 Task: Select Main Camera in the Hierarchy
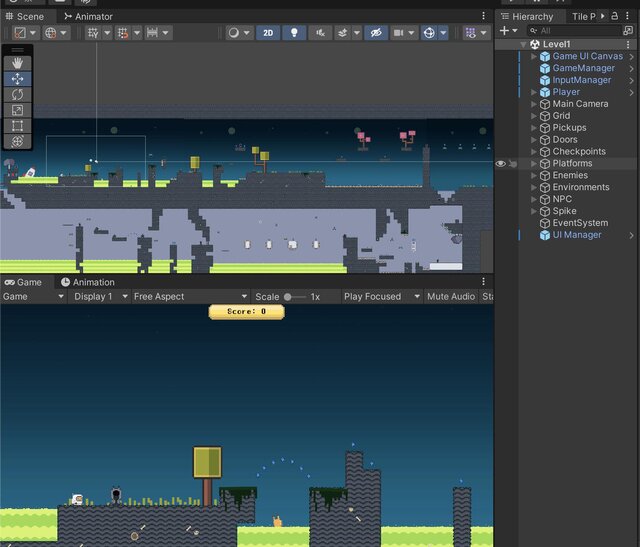(580, 104)
